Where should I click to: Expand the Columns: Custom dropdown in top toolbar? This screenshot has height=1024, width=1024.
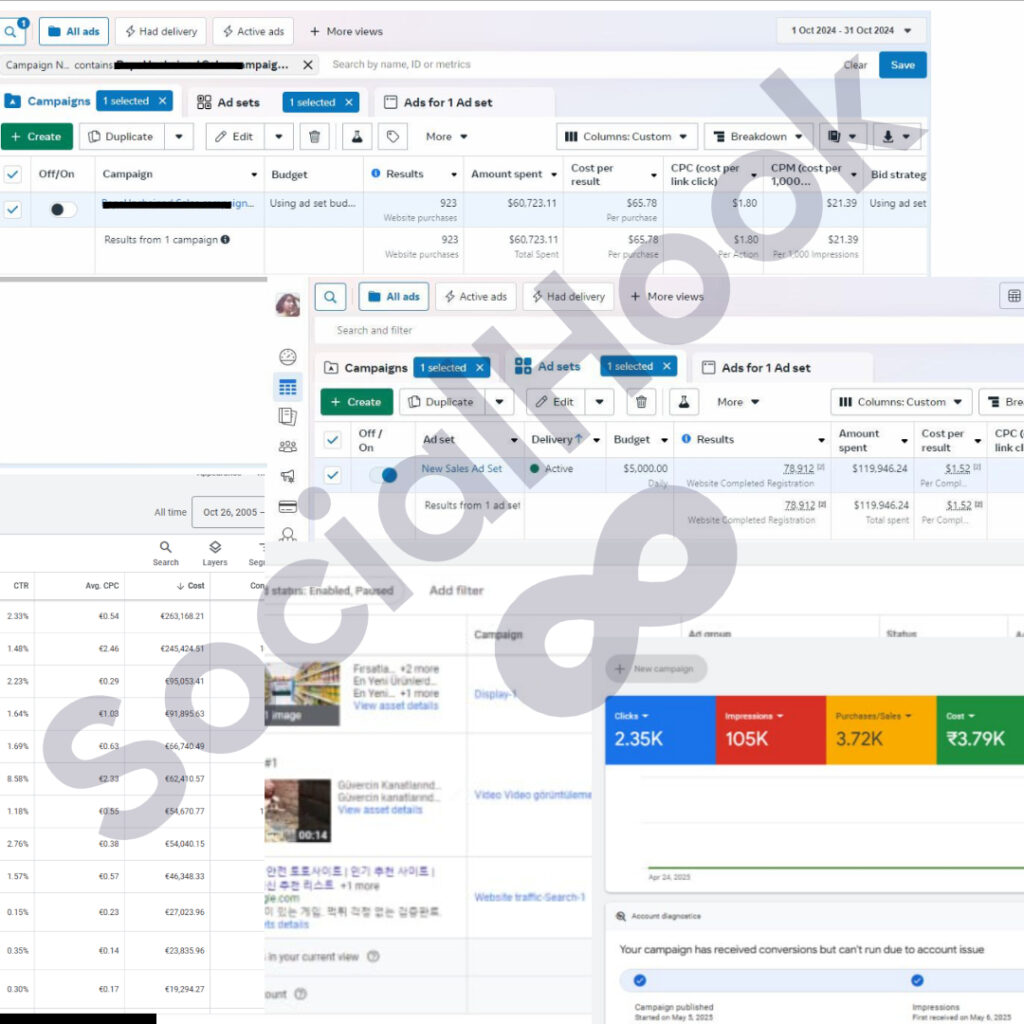click(626, 136)
